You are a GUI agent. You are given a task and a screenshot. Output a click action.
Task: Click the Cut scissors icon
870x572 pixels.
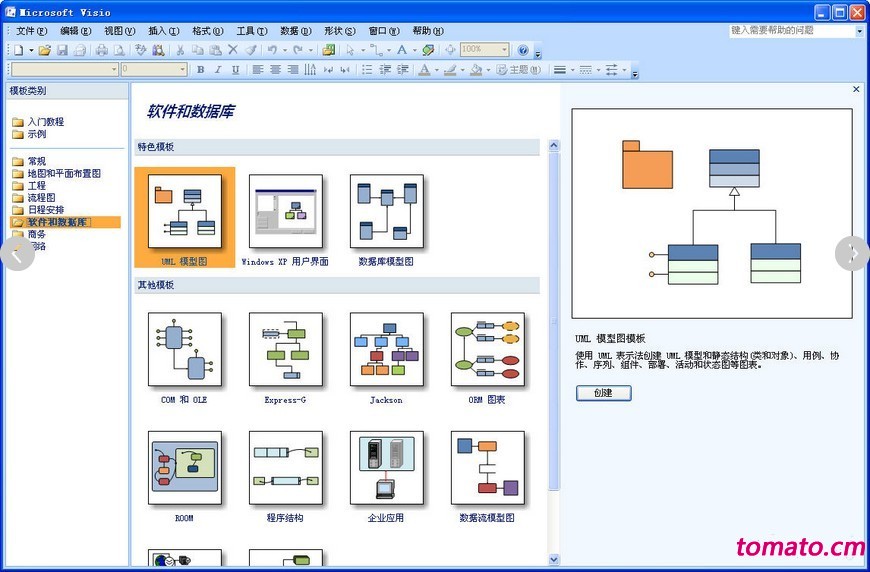pos(180,50)
